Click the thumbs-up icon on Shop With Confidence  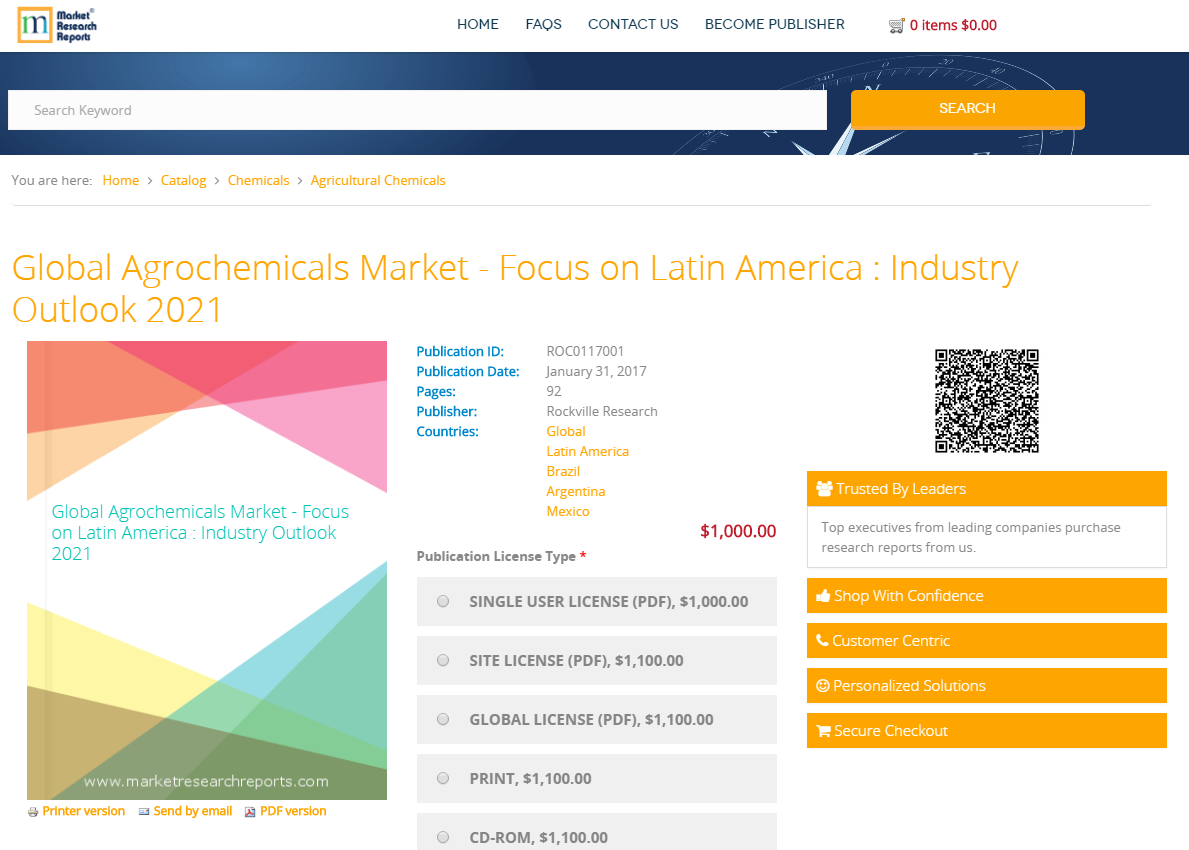pos(824,595)
